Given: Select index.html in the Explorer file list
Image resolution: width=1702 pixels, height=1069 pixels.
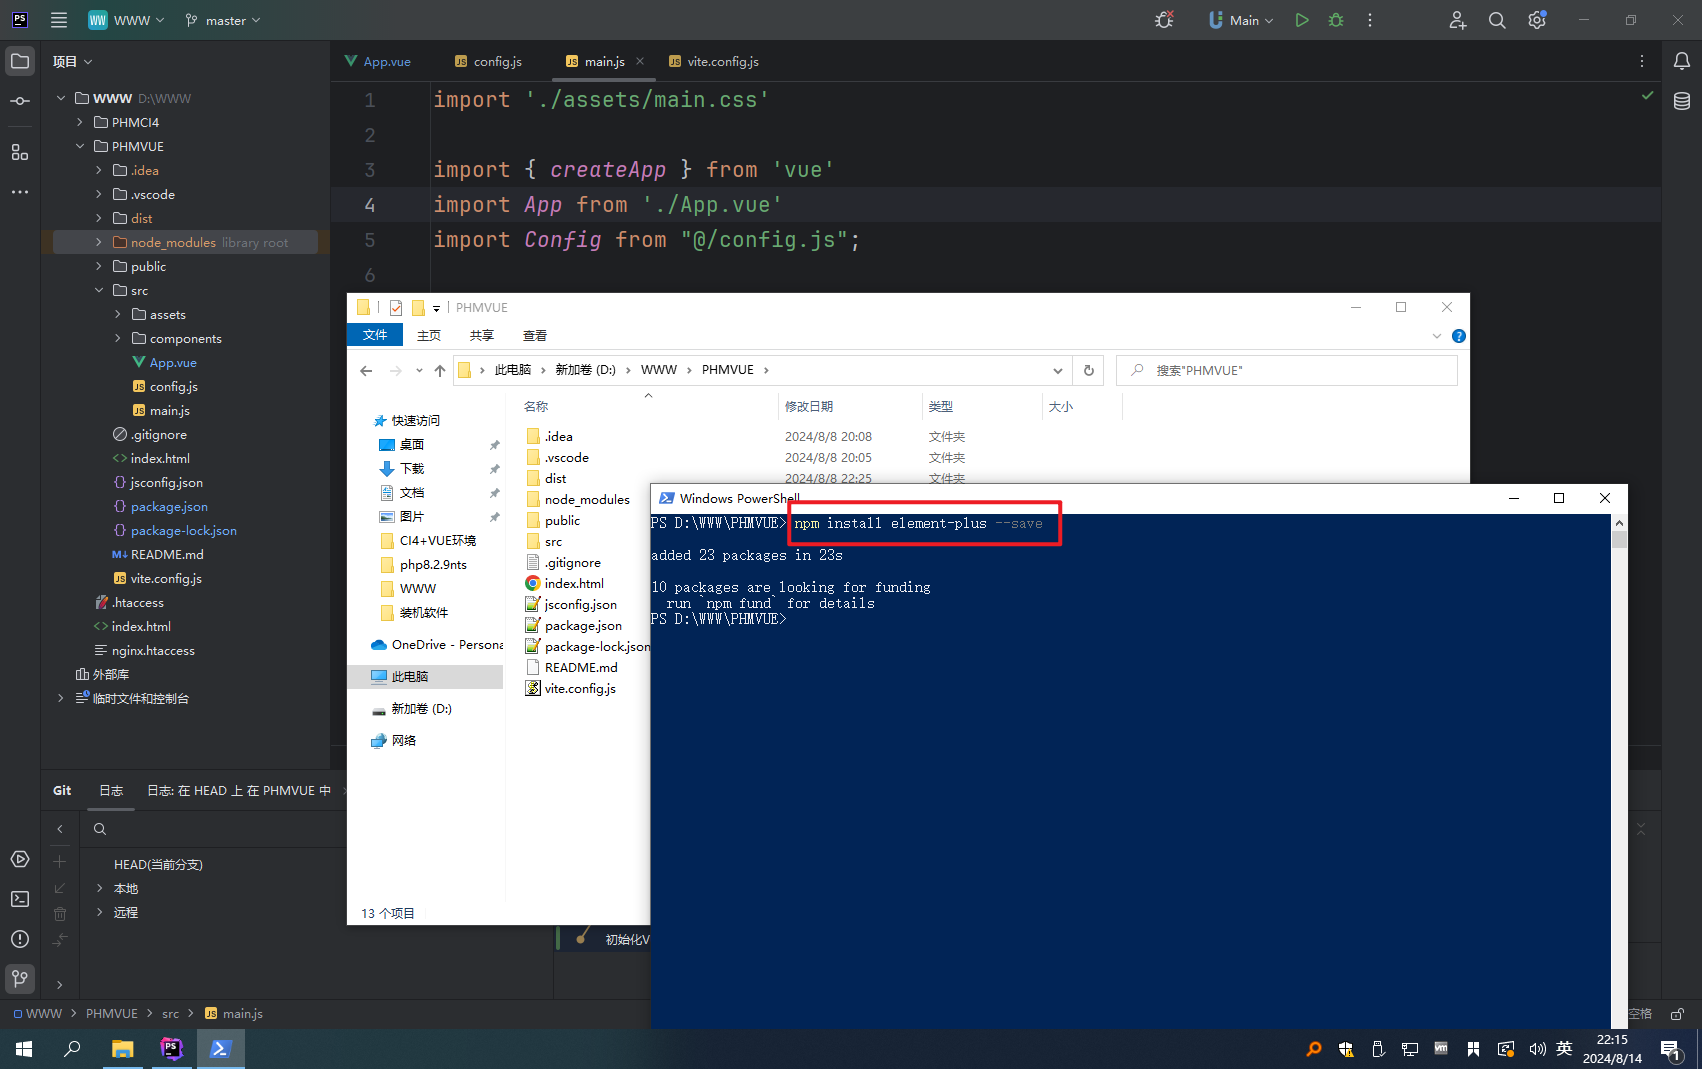Looking at the screenshot, I should (574, 583).
